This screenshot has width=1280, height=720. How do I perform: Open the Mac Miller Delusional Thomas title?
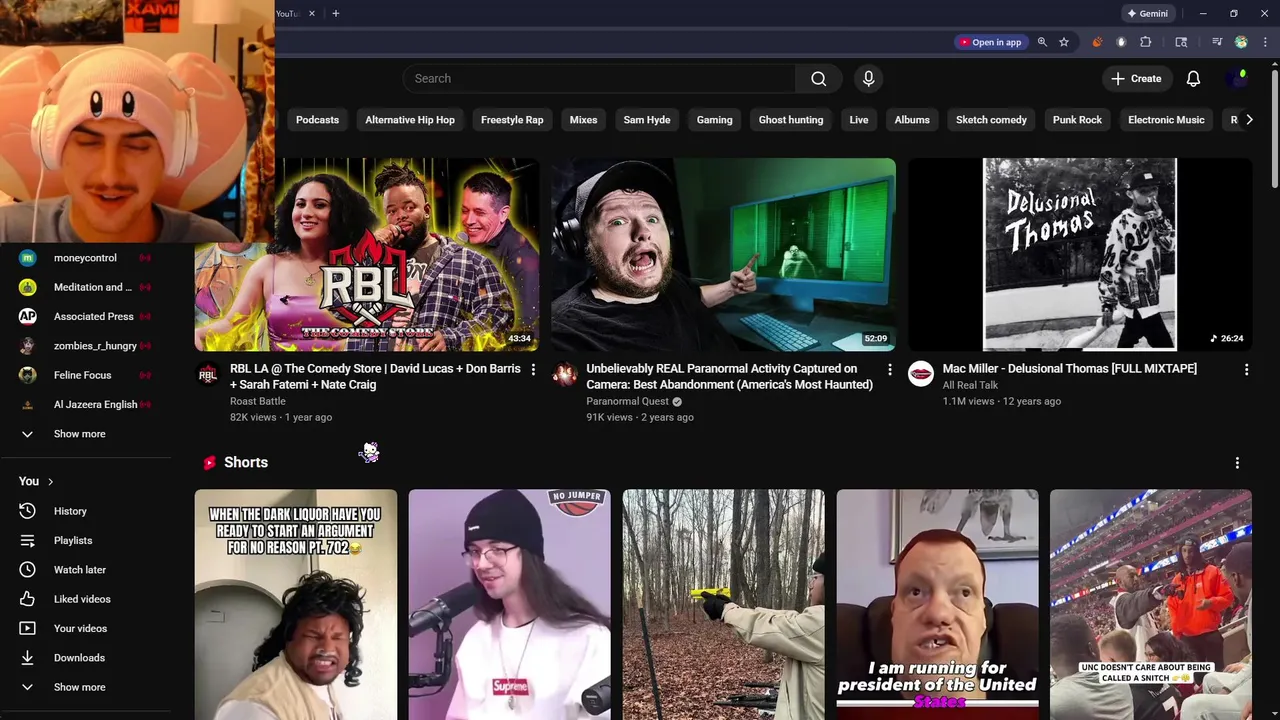point(1069,369)
